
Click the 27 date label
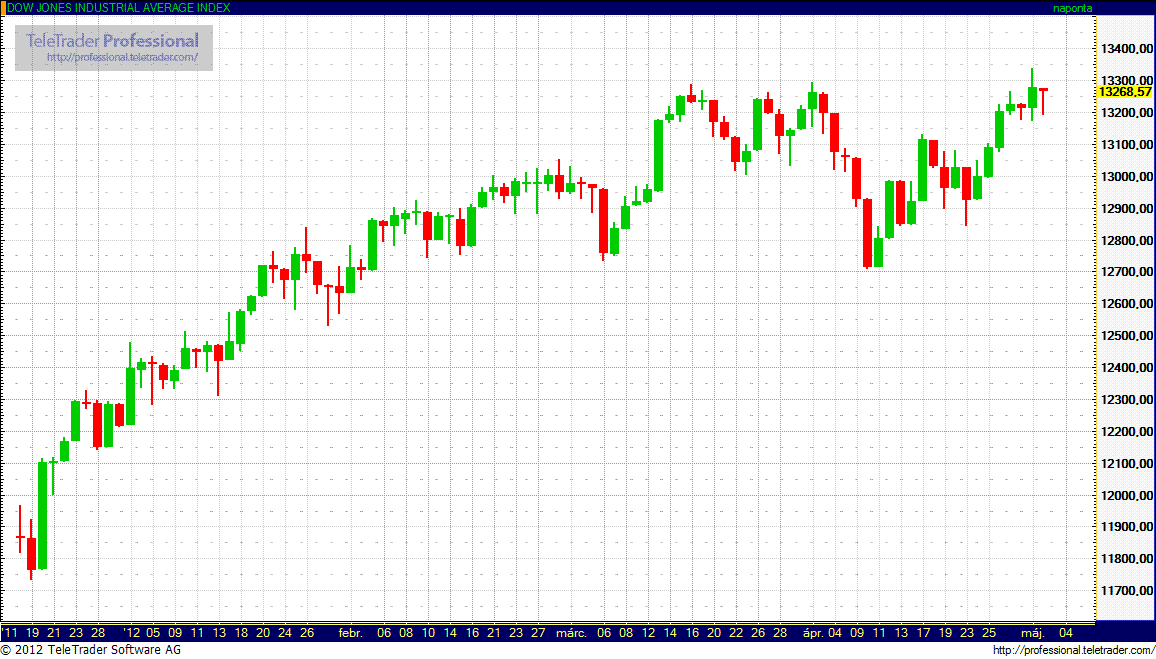[x=537, y=632]
